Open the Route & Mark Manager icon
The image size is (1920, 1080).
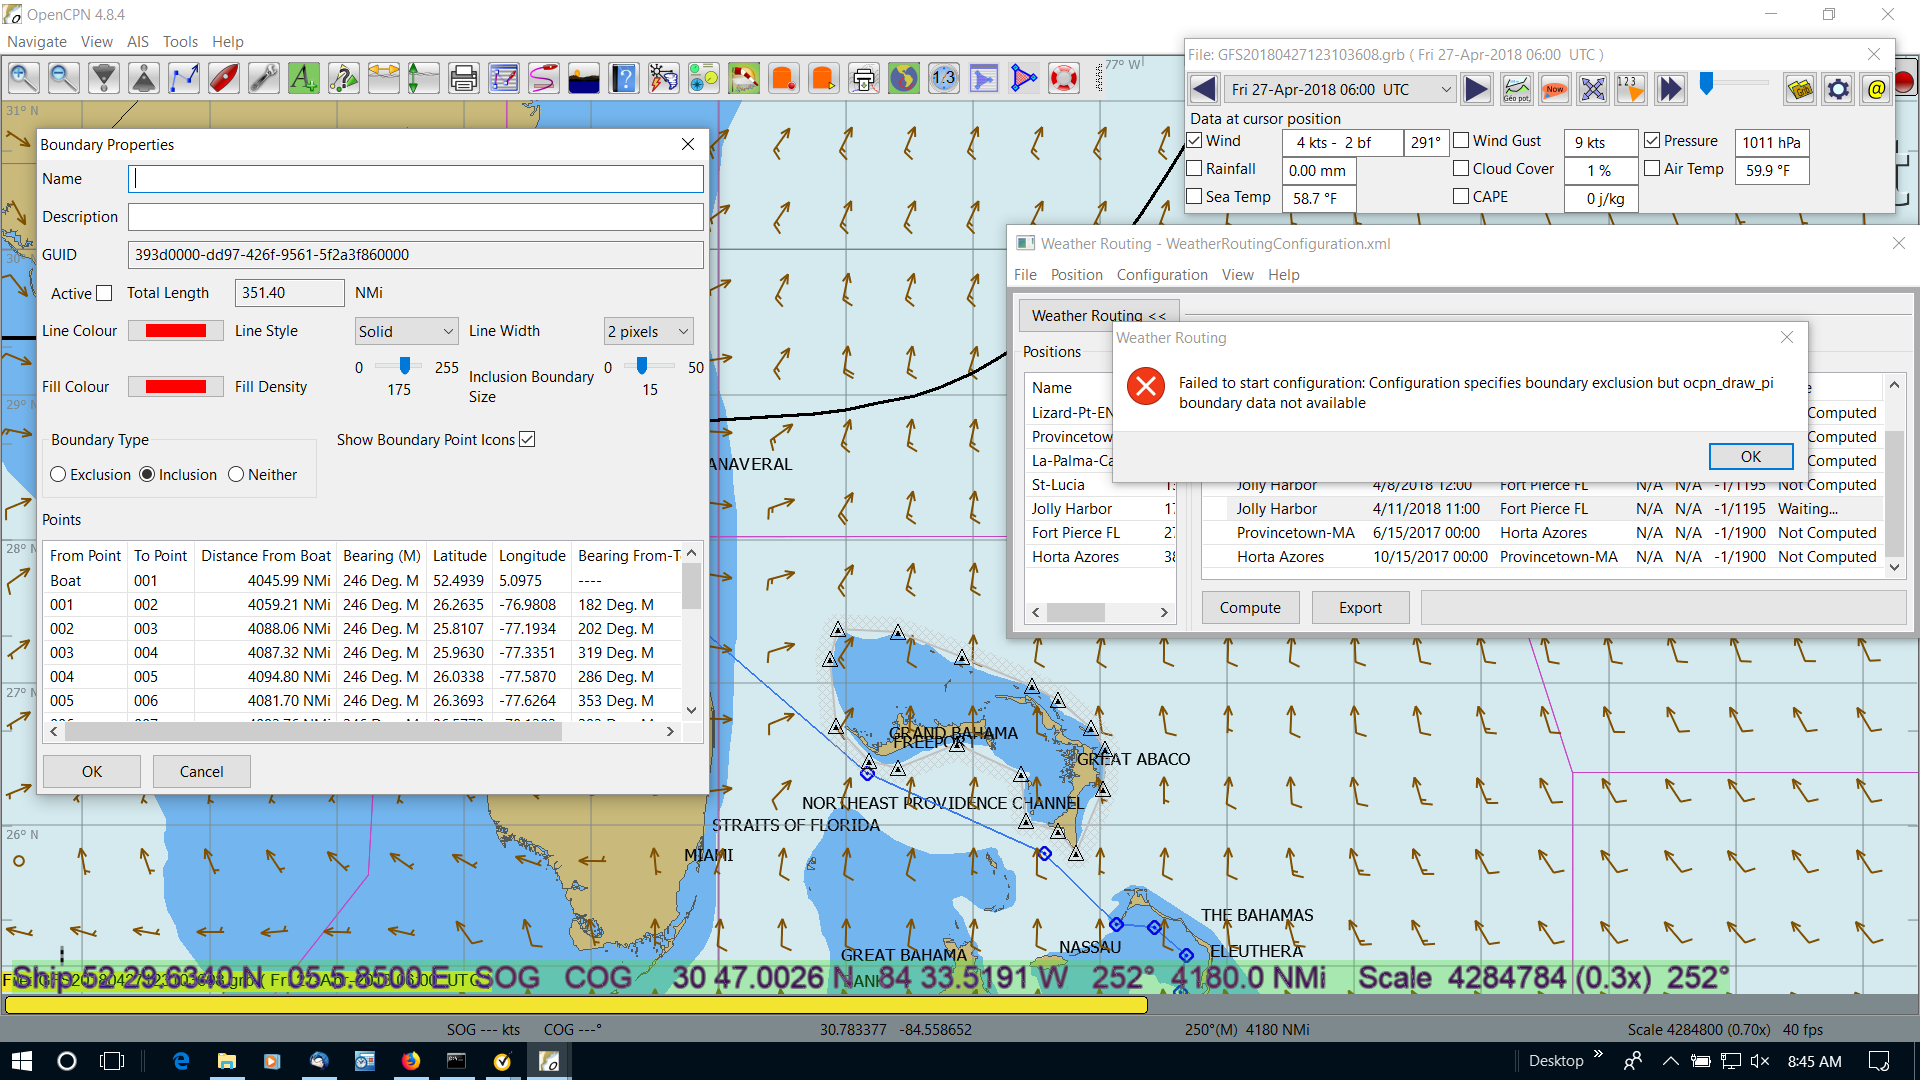(504, 77)
